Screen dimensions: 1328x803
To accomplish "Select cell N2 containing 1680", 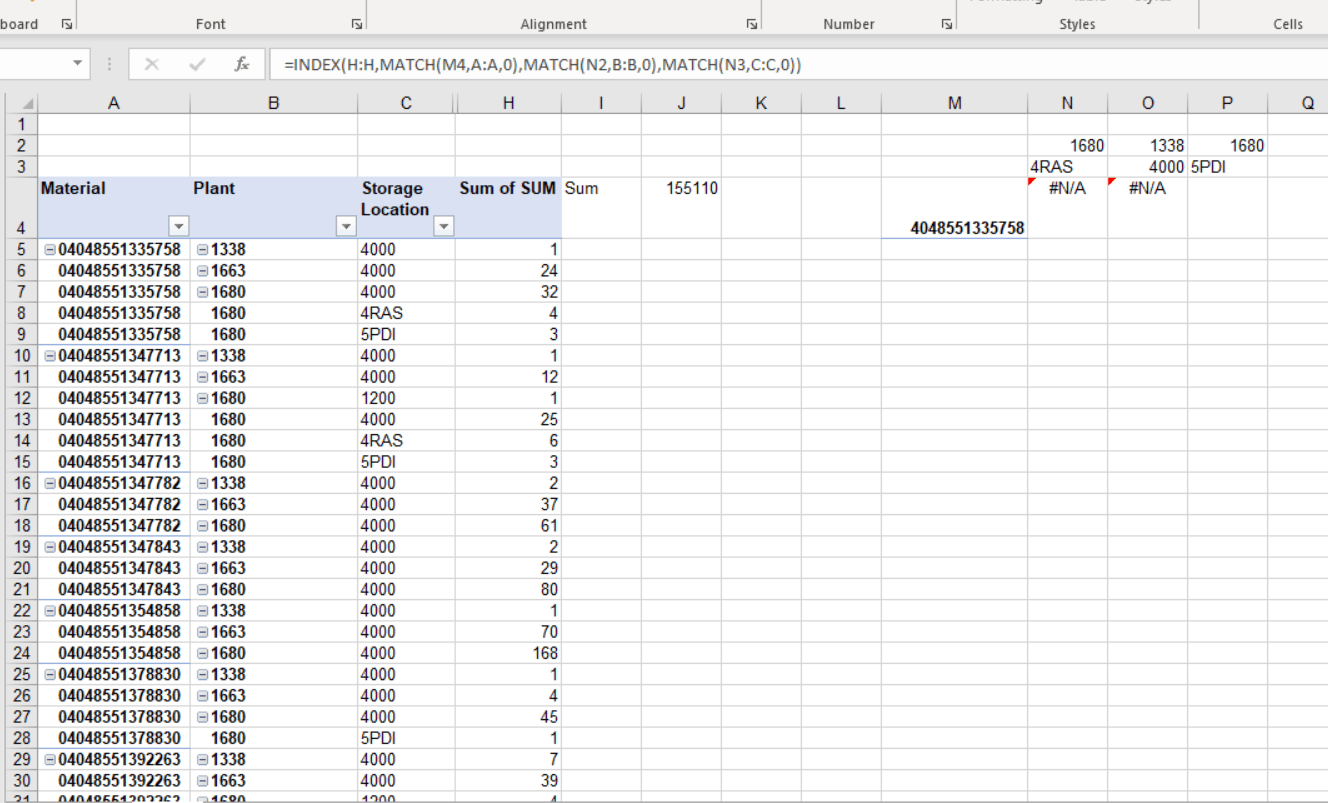I will coord(1067,146).
